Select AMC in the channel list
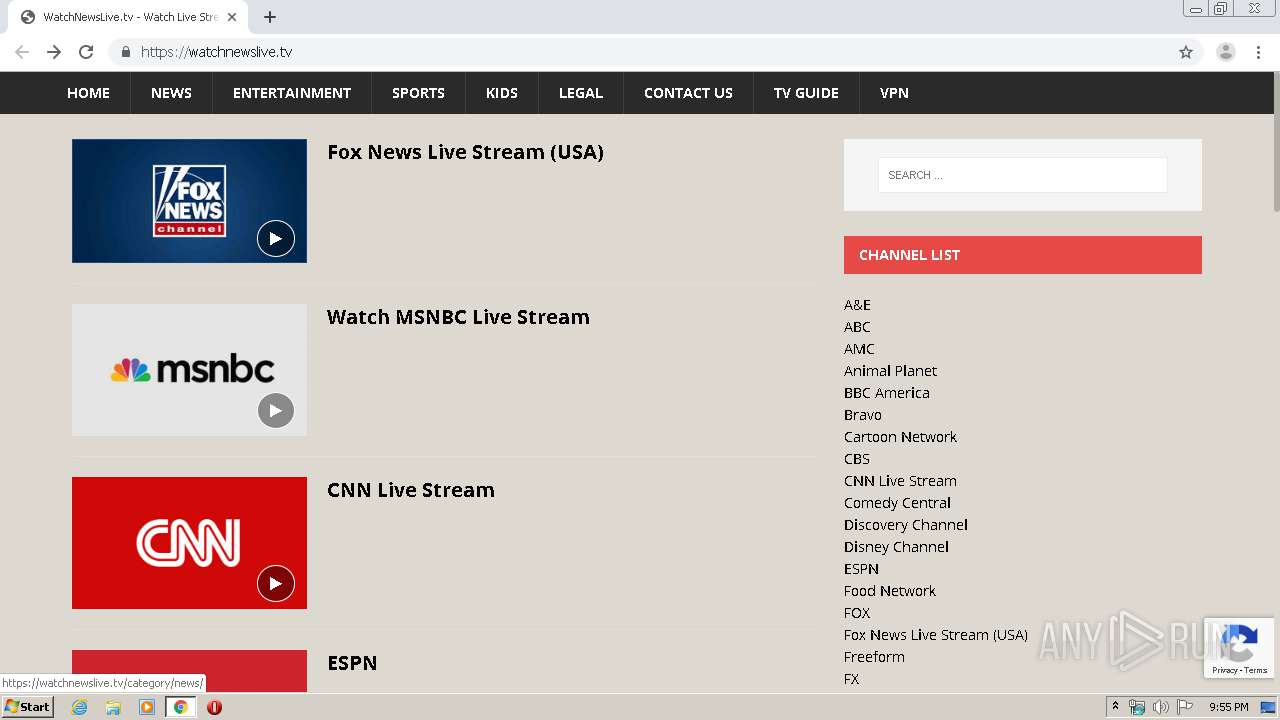Viewport: 1280px width, 720px height. (x=859, y=349)
